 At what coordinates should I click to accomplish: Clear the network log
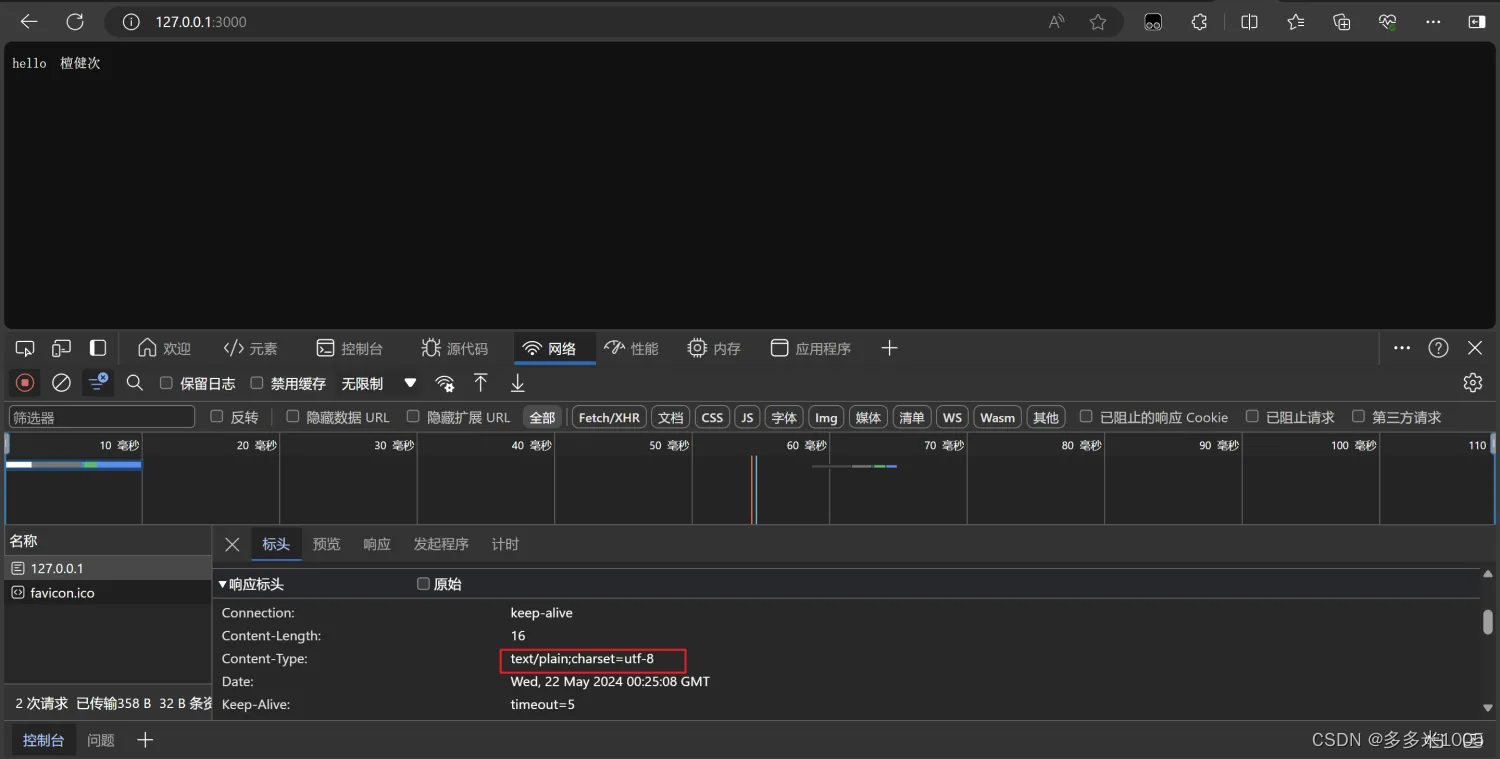[x=61, y=383]
